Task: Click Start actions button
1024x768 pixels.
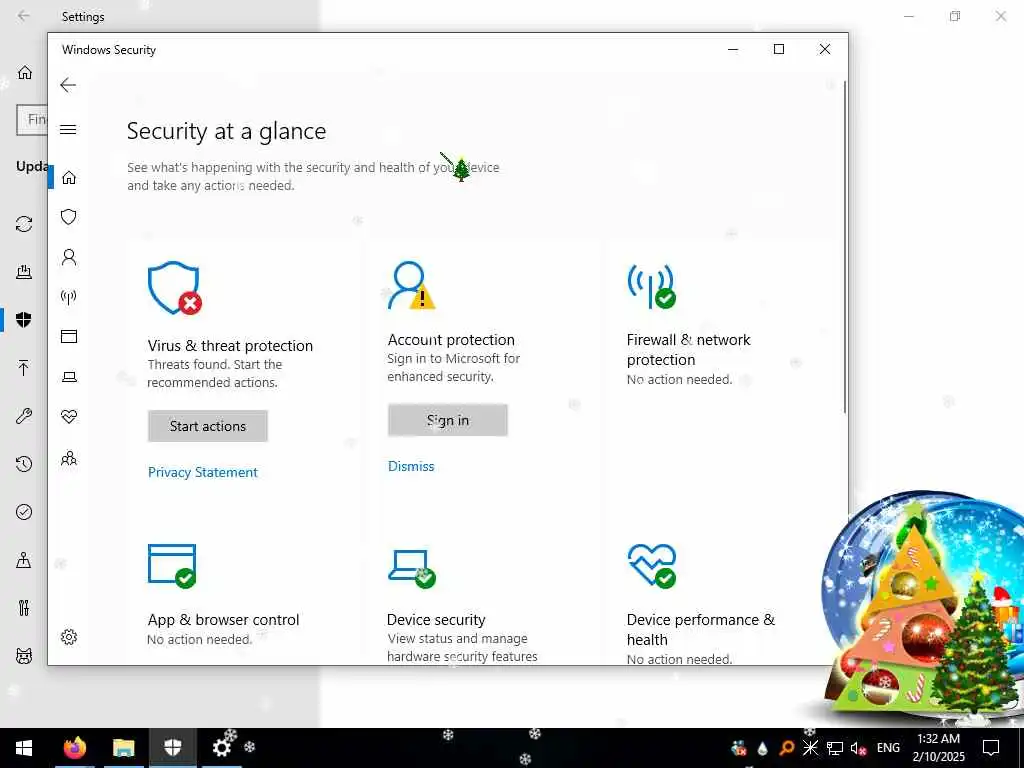Action: click(208, 426)
